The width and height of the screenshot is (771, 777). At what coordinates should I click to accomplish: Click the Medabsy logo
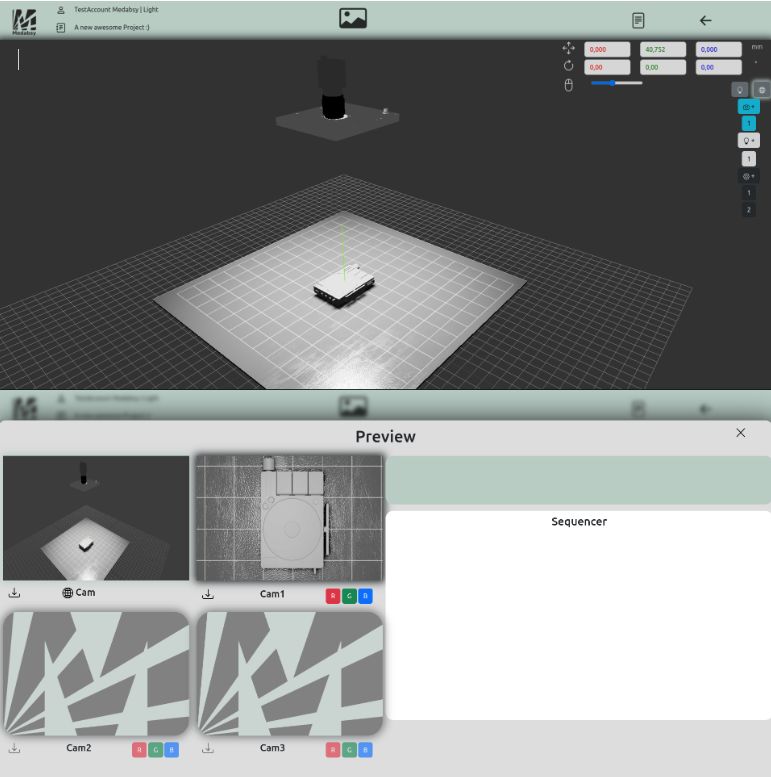coord(24,21)
